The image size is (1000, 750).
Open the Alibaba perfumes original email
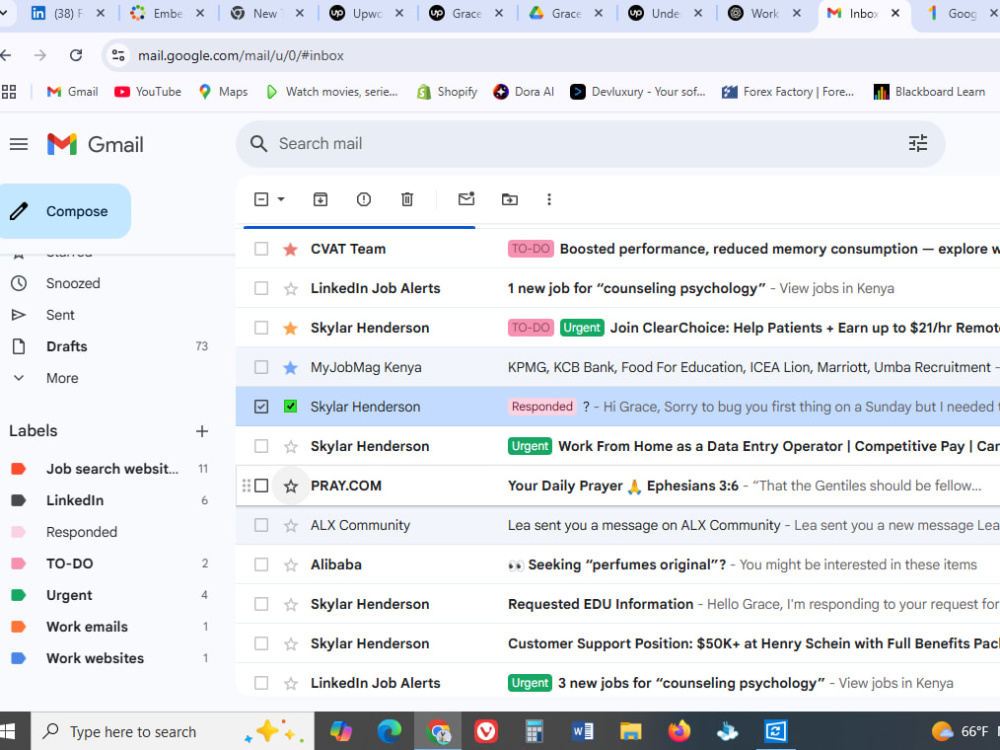[617, 564]
